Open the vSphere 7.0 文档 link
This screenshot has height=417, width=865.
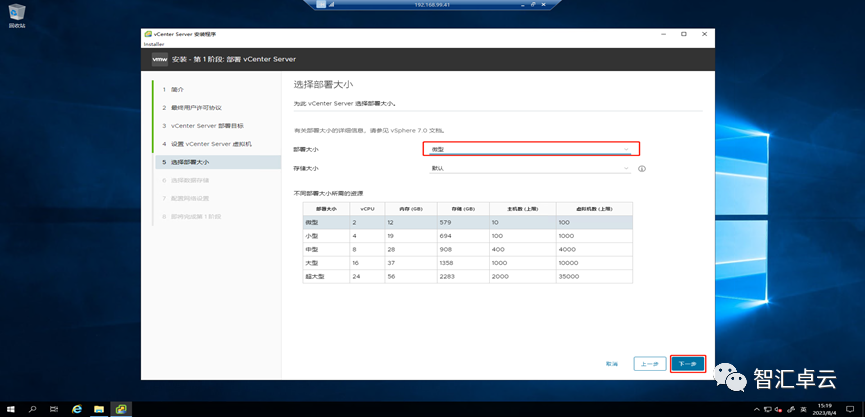point(417,131)
